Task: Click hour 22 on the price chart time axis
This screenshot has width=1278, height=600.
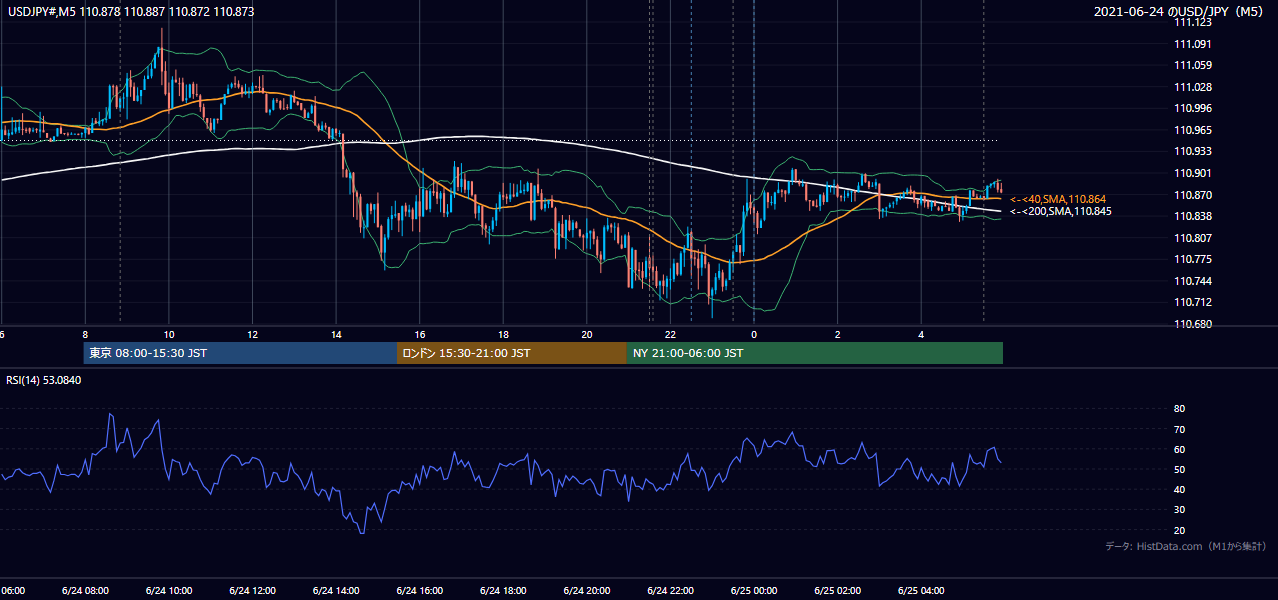Action: coord(670,335)
